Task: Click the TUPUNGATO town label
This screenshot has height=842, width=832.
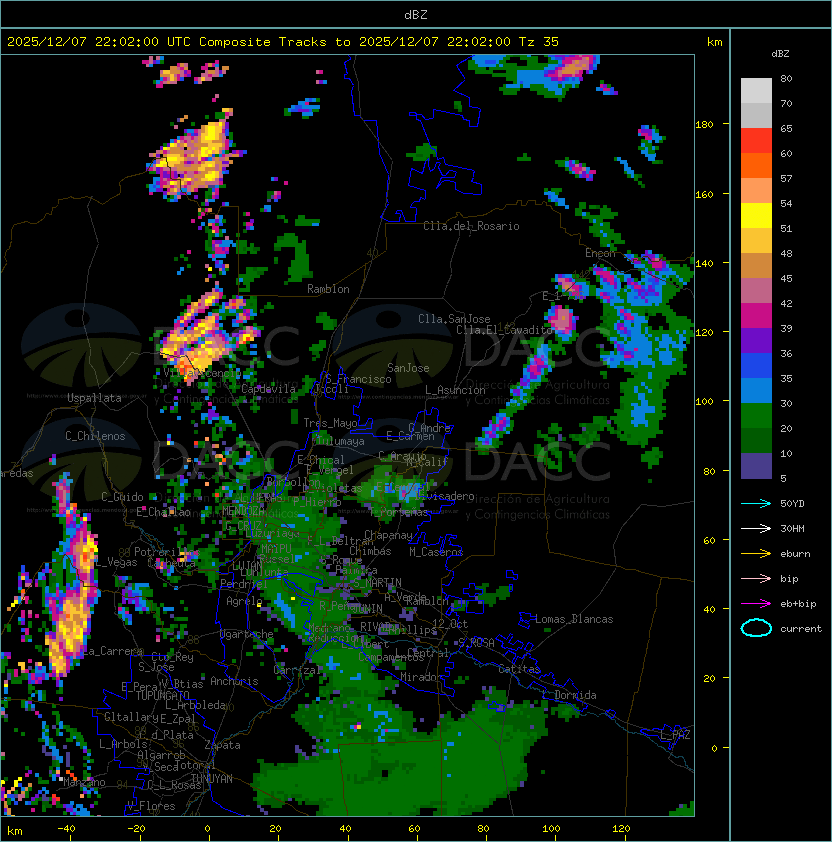Action: (162, 696)
